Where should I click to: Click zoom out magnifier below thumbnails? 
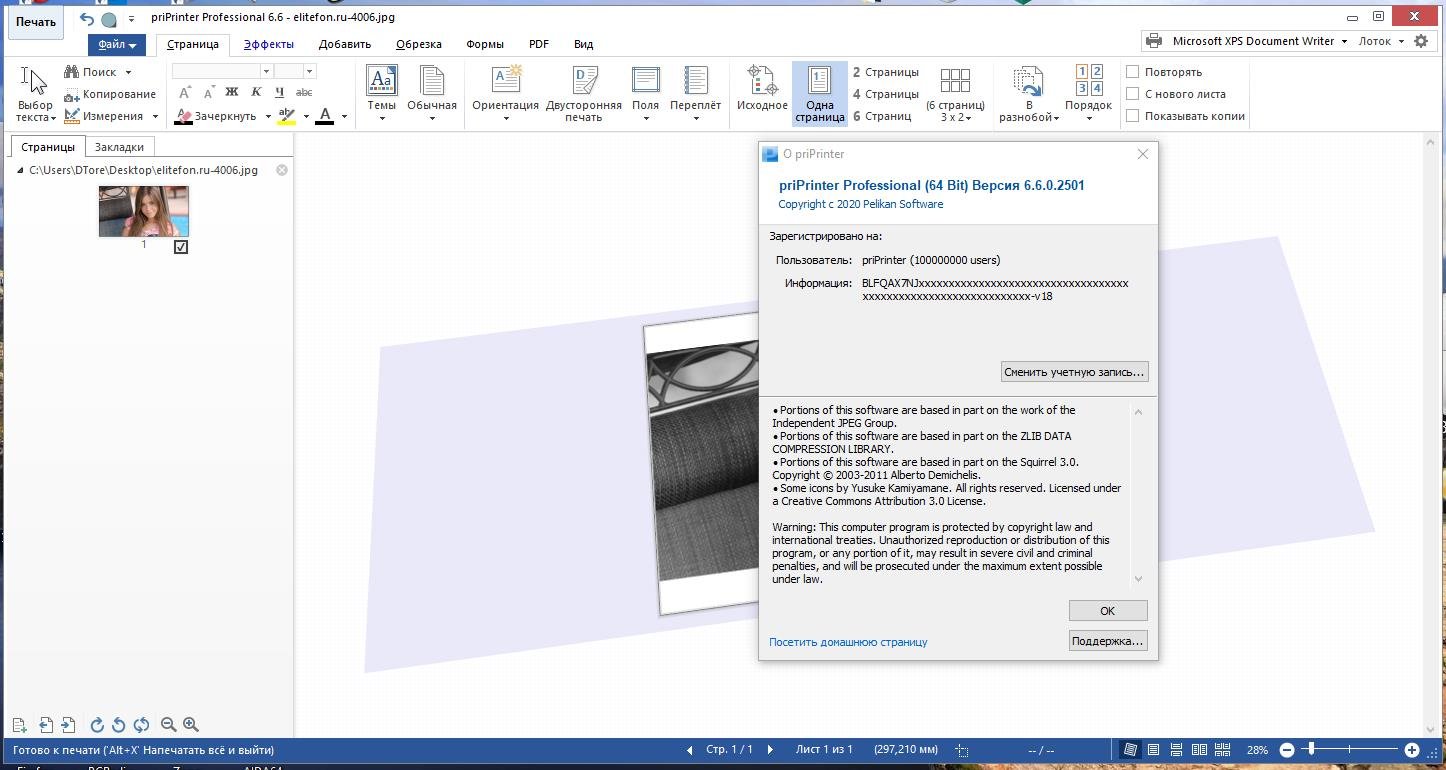[168, 725]
